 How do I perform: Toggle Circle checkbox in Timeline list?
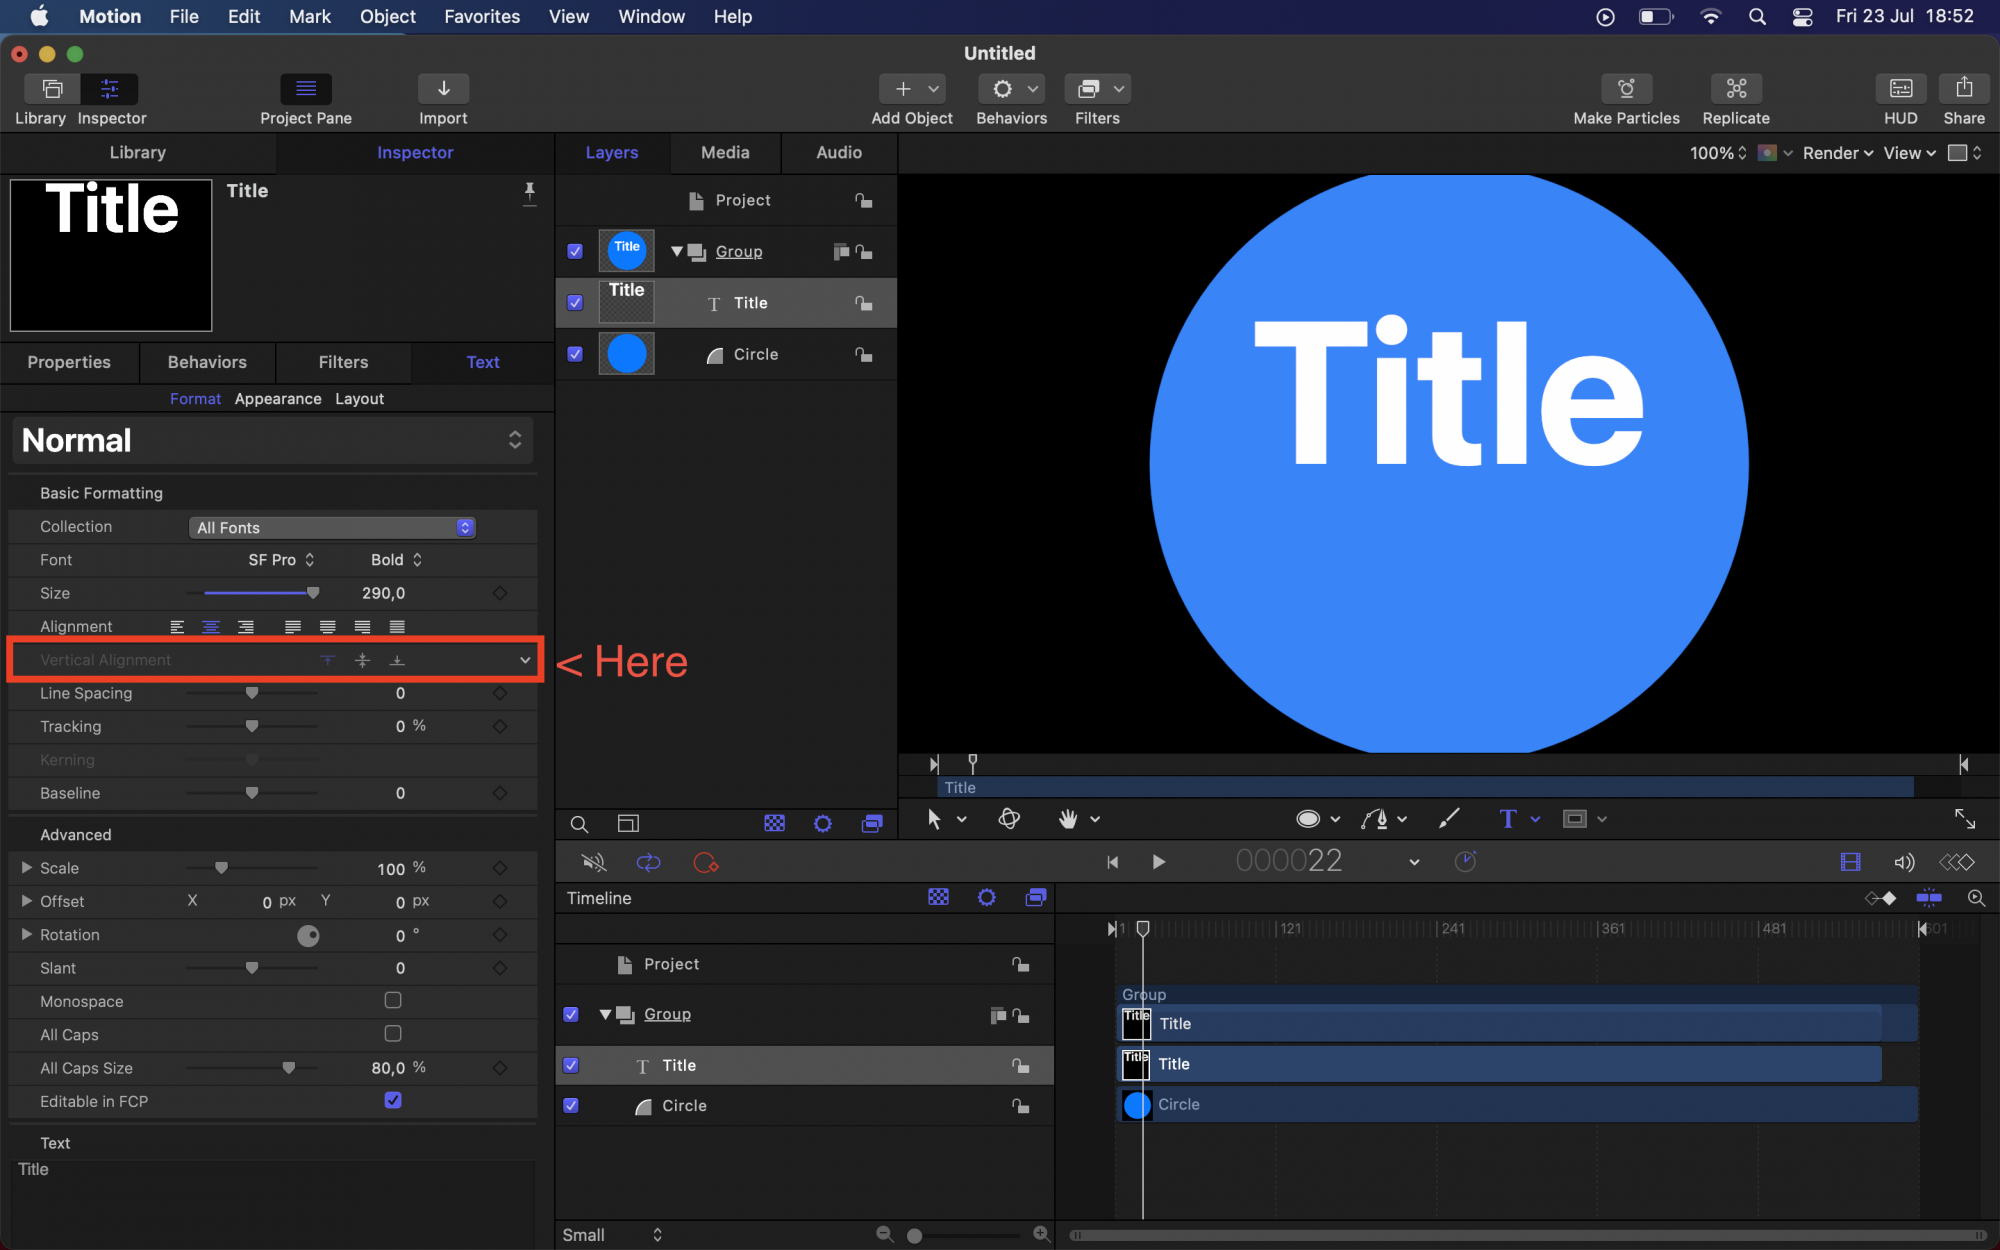click(571, 1105)
